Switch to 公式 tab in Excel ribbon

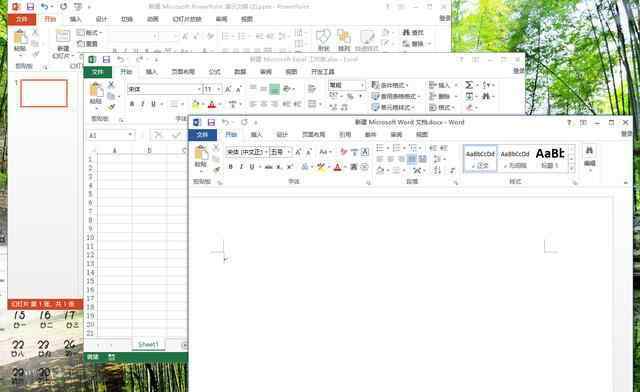click(x=215, y=71)
